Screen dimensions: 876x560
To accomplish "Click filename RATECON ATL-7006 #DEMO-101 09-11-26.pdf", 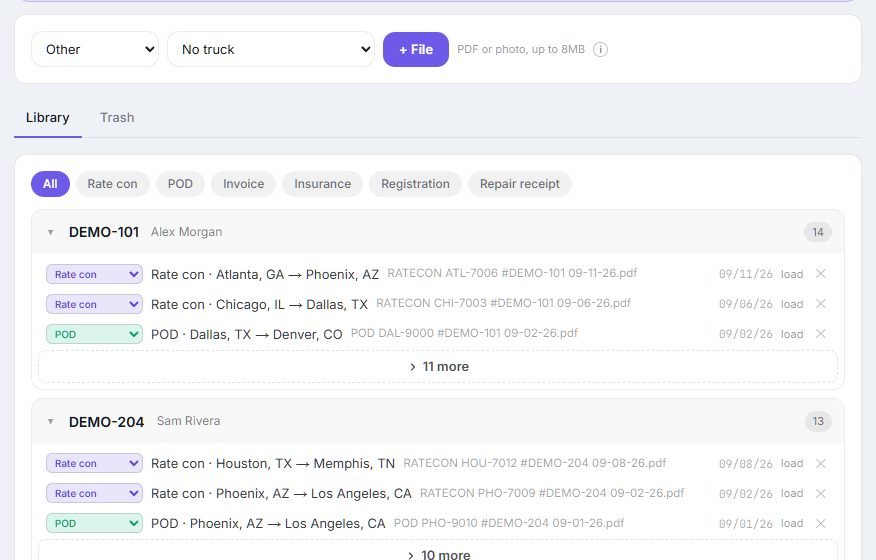I will pos(512,273).
